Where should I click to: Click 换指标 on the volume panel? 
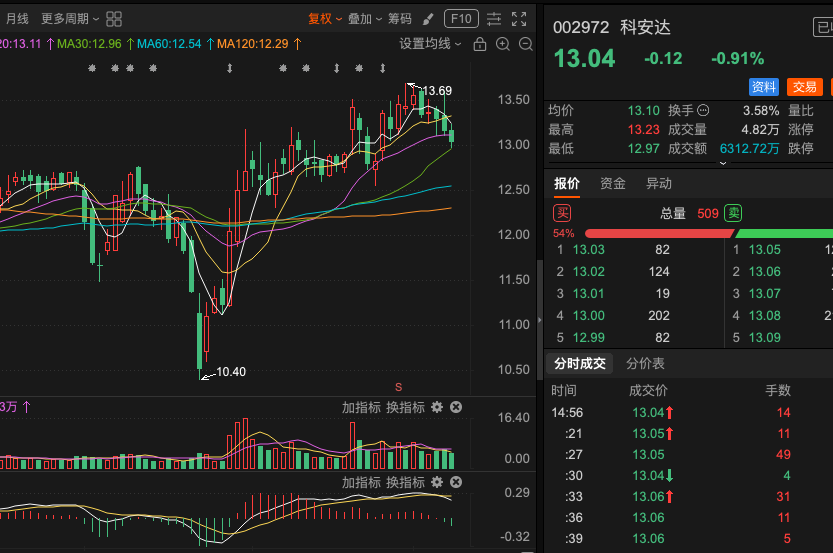(x=405, y=407)
